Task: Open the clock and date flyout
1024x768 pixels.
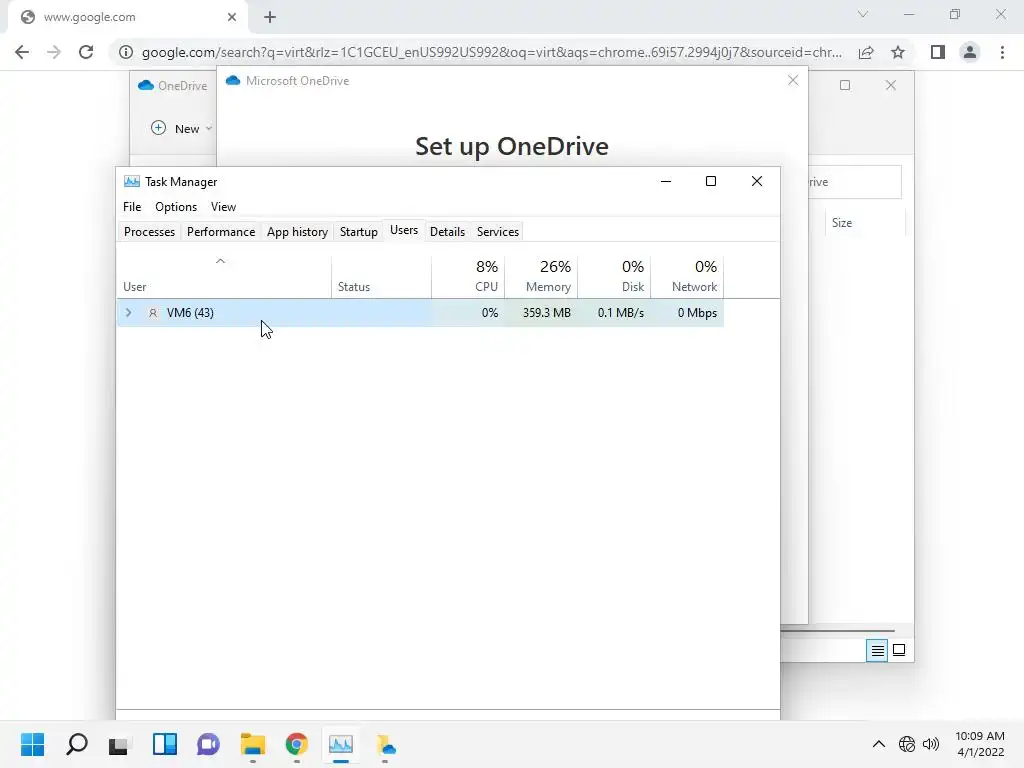Action: pos(980,744)
